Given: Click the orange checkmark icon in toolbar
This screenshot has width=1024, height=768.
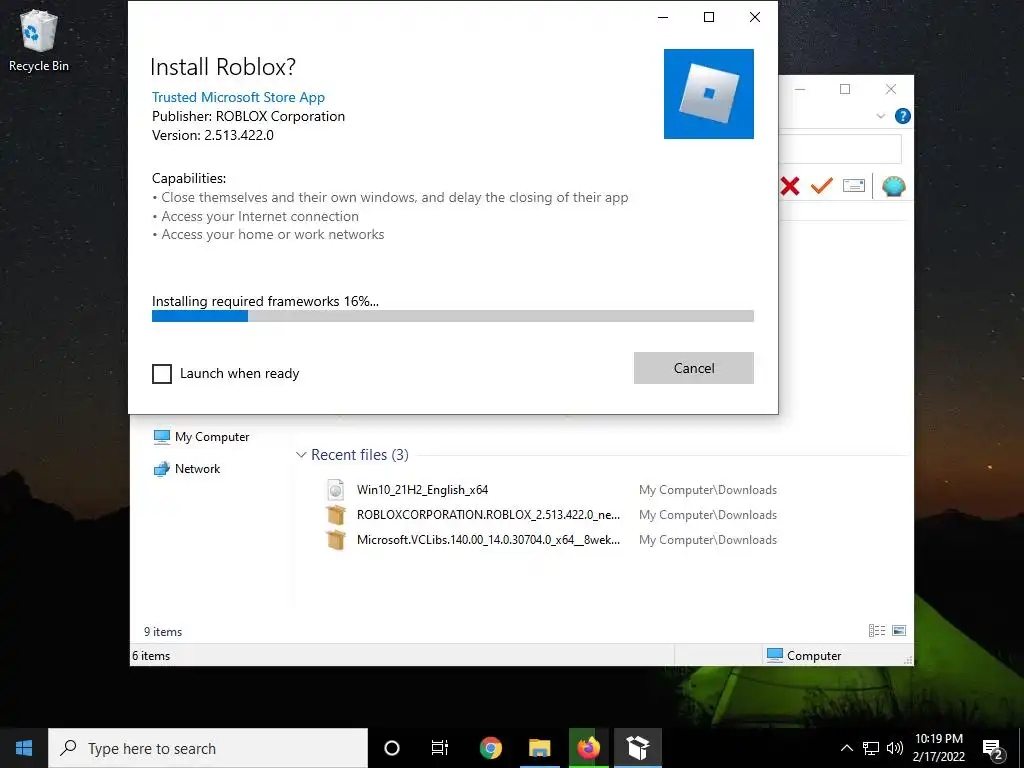Looking at the screenshot, I should tap(822, 186).
